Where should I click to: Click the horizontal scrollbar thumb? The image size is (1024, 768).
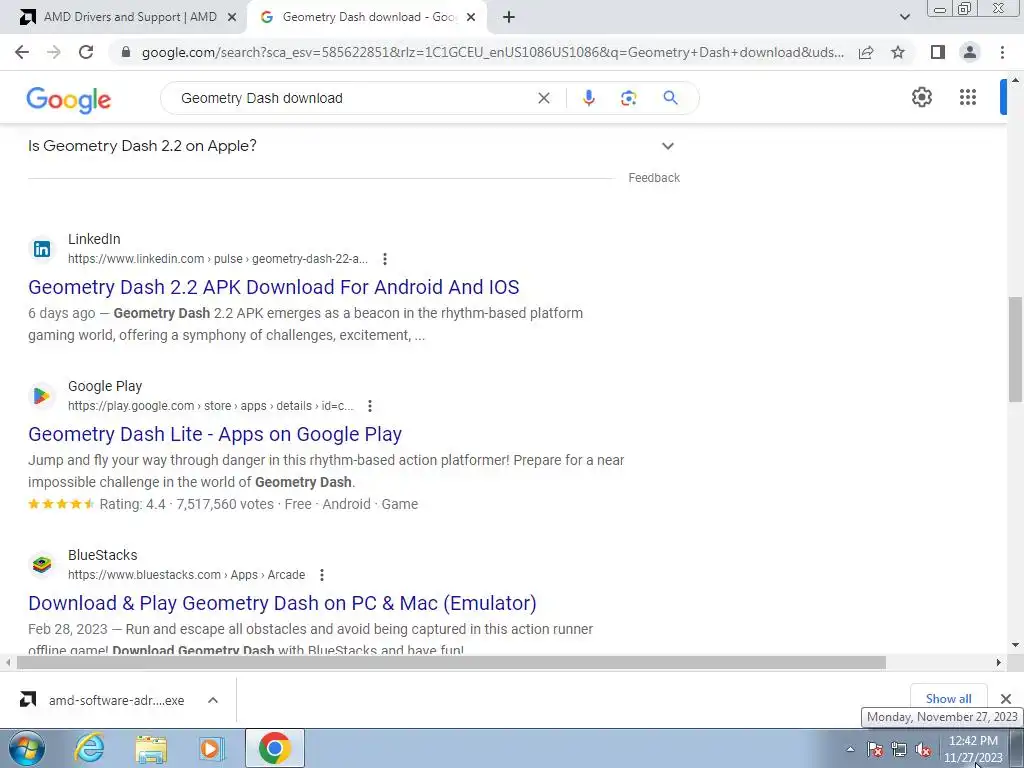point(451,662)
